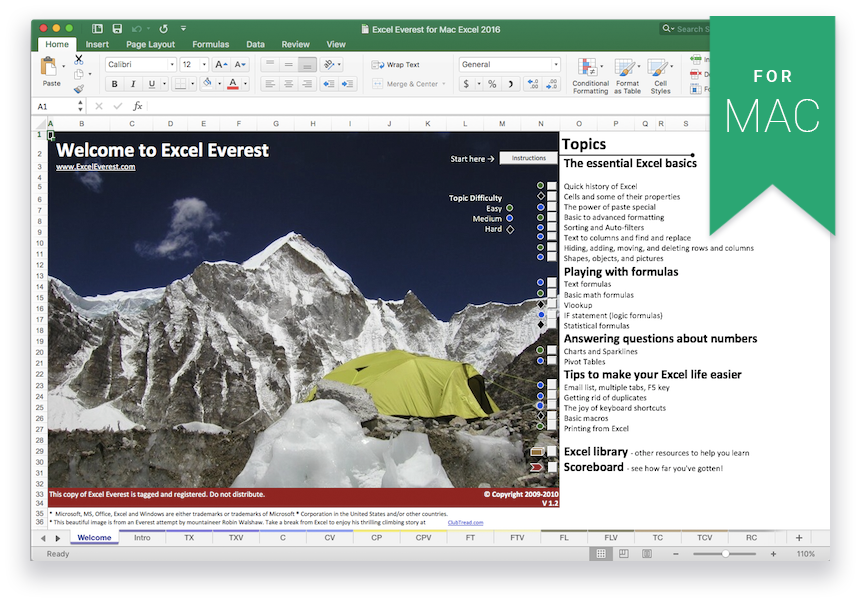
Task: Tick the checkbox for Quick history of Excel
Action: coord(552,186)
